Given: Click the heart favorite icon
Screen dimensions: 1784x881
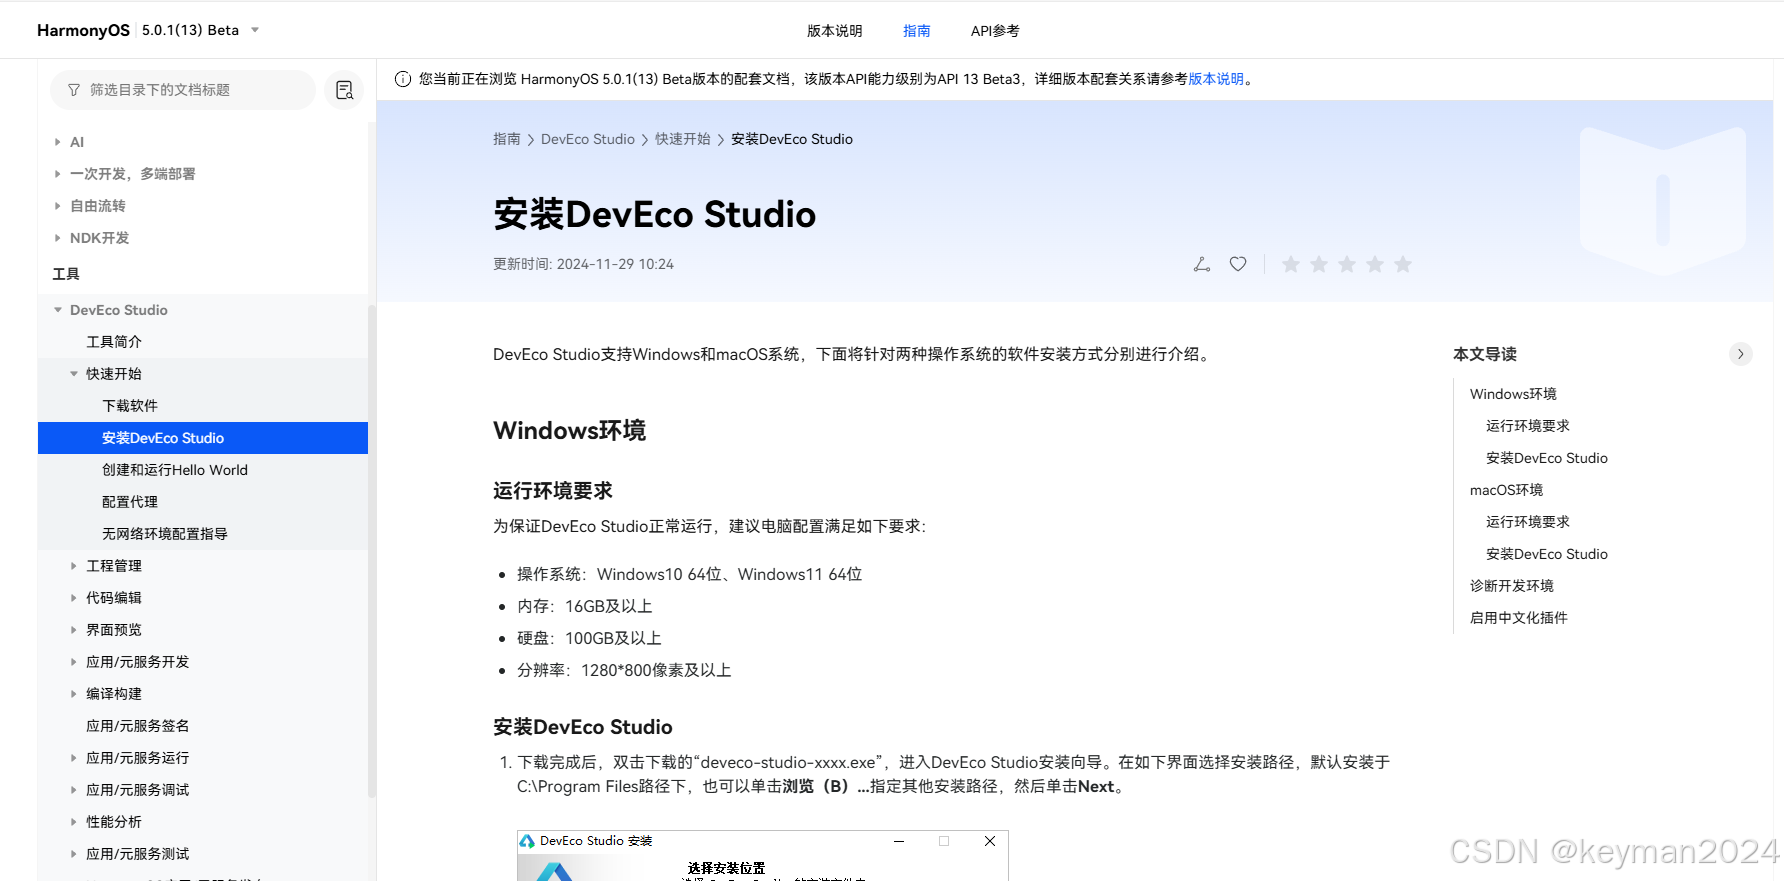Looking at the screenshot, I should [x=1238, y=264].
